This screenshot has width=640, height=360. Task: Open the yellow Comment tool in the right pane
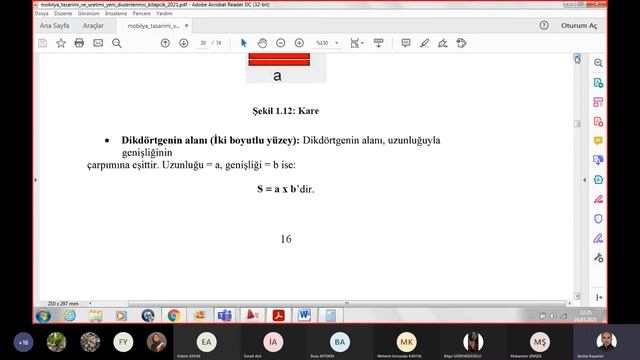pos(598,141)
